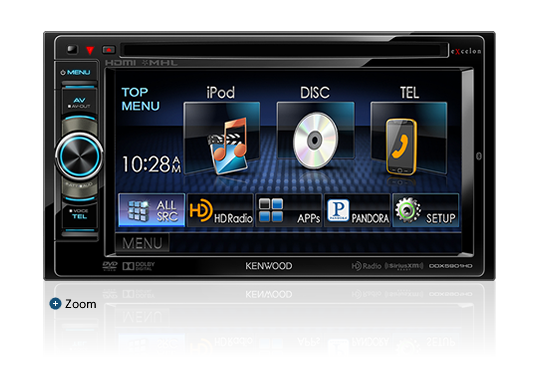The image size is (538, 380).
Task: Click the Zoom link below the unit
Action: 81,304
